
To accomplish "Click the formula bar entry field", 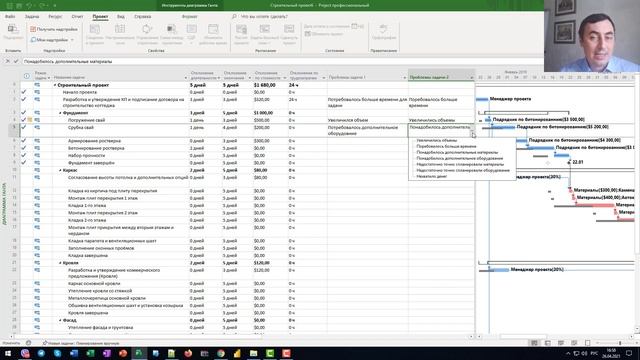I will (282, 61).
